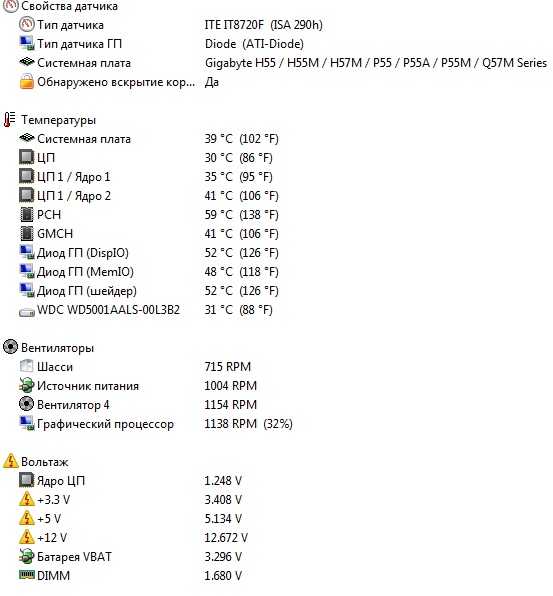Select the GMCH row label
Image resolution: width=553 pixels, height=596 pixels.
(55, 234)
